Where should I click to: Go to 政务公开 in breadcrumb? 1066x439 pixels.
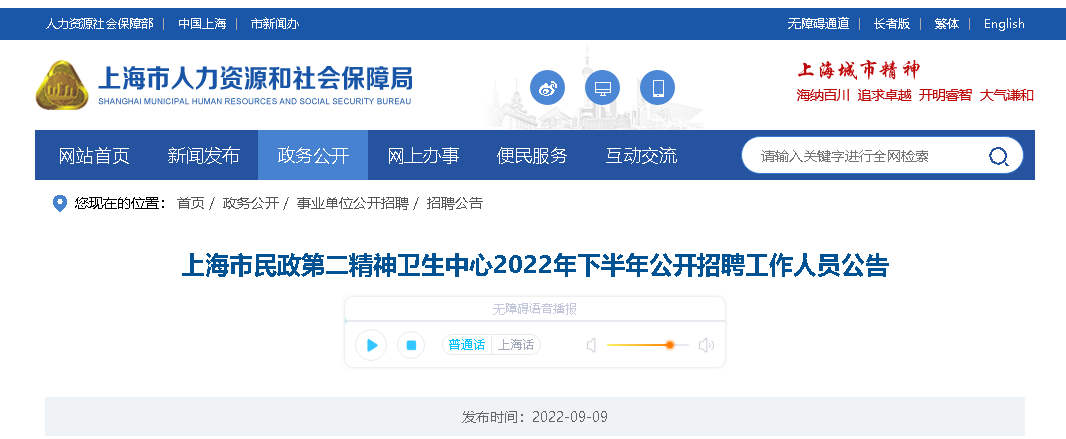[250, 203]
